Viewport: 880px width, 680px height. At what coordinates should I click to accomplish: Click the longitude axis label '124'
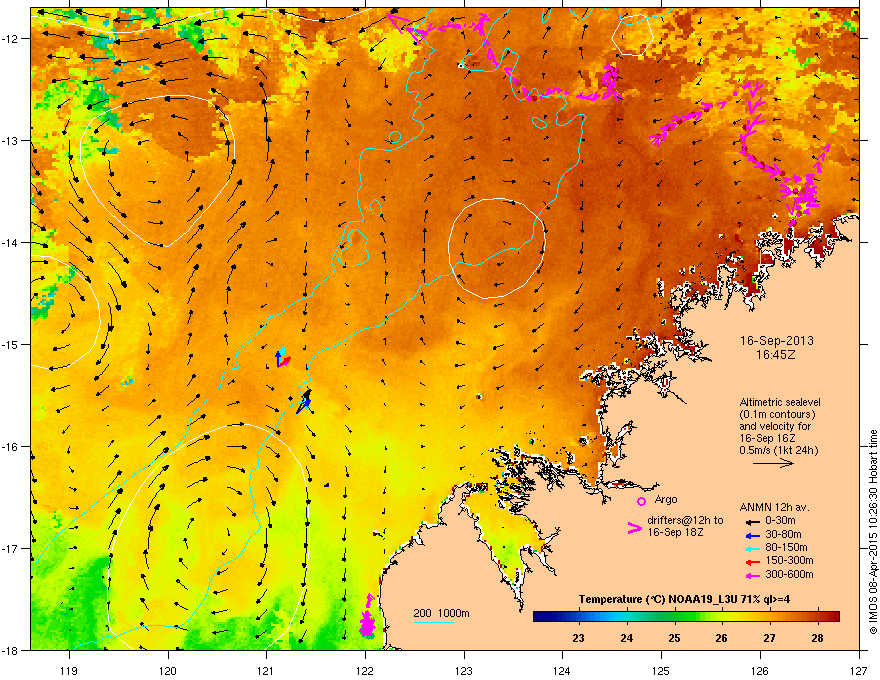click(562, 670)
